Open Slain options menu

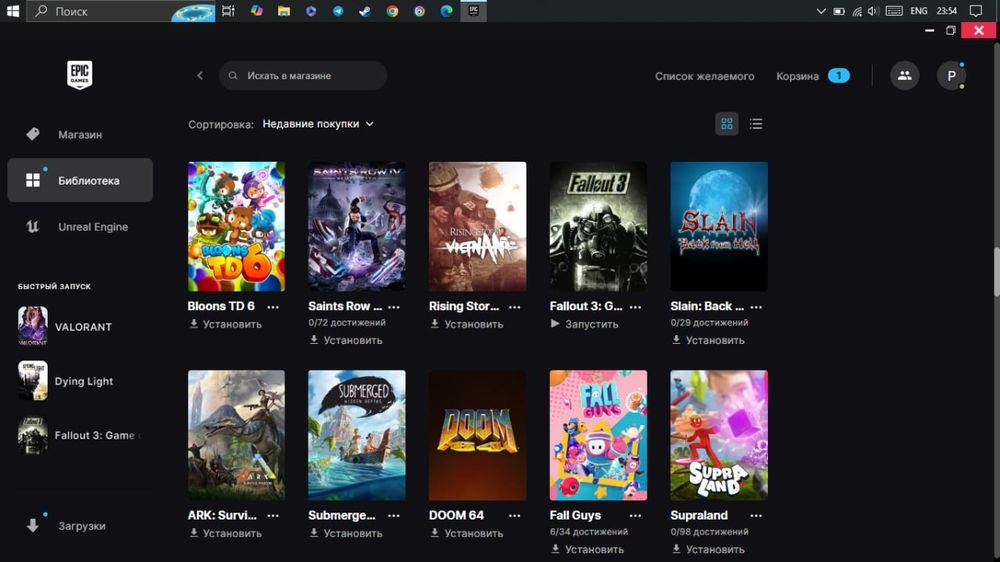click(x=756, y=307)
